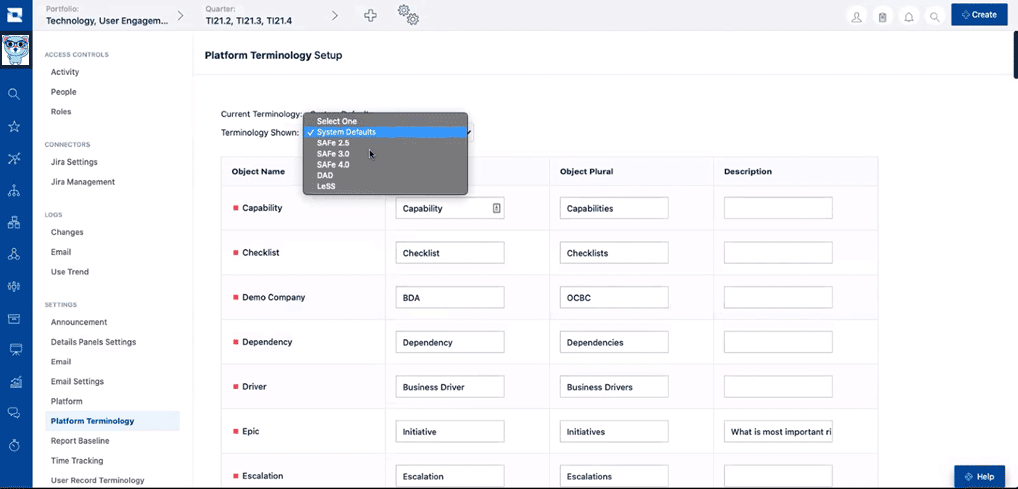This screenshot has width=1018, height=489.
Task: Open Jira Management
Action: (x=82, y=182)
